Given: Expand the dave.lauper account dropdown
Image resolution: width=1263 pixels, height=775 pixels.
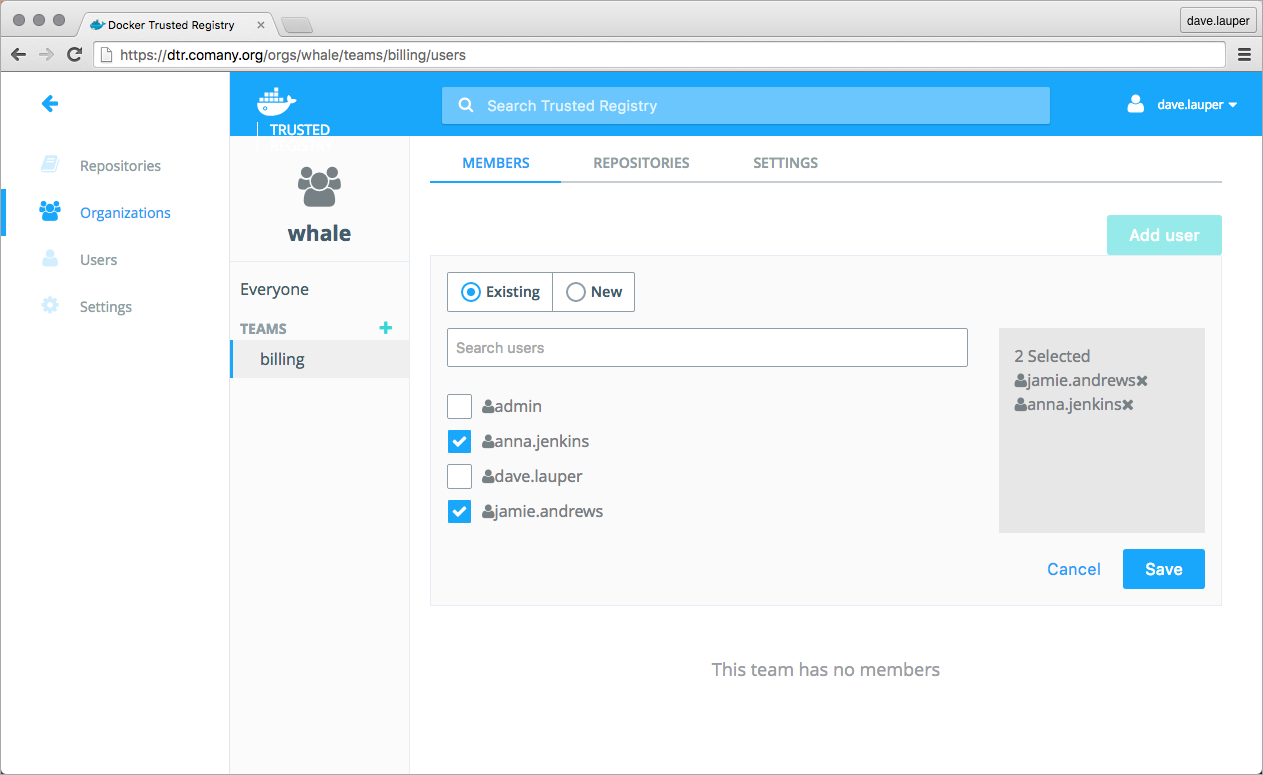Looking at the screenshot, I should coord(1196,105).
